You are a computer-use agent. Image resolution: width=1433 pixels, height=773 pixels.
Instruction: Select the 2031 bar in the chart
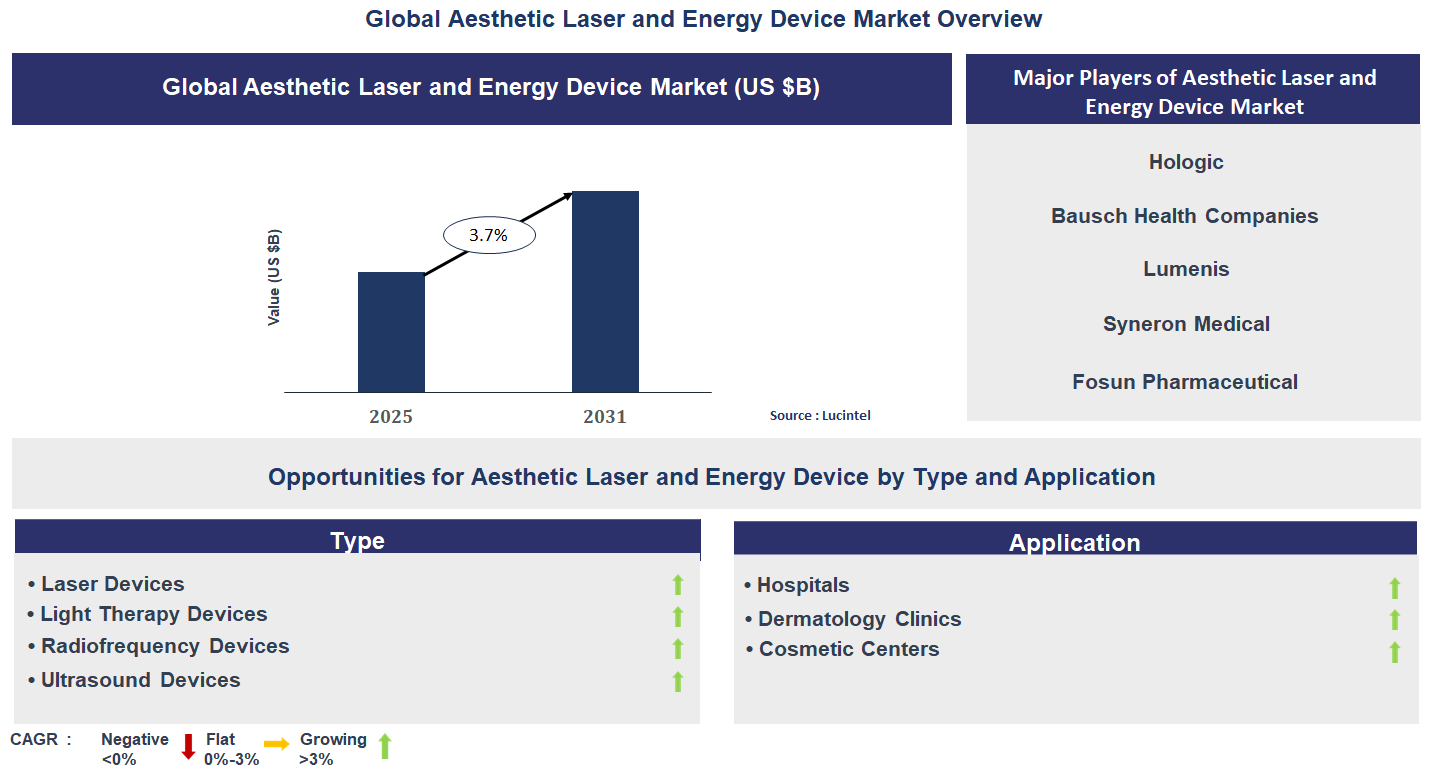pyautogui.click(x=604, y=292)
